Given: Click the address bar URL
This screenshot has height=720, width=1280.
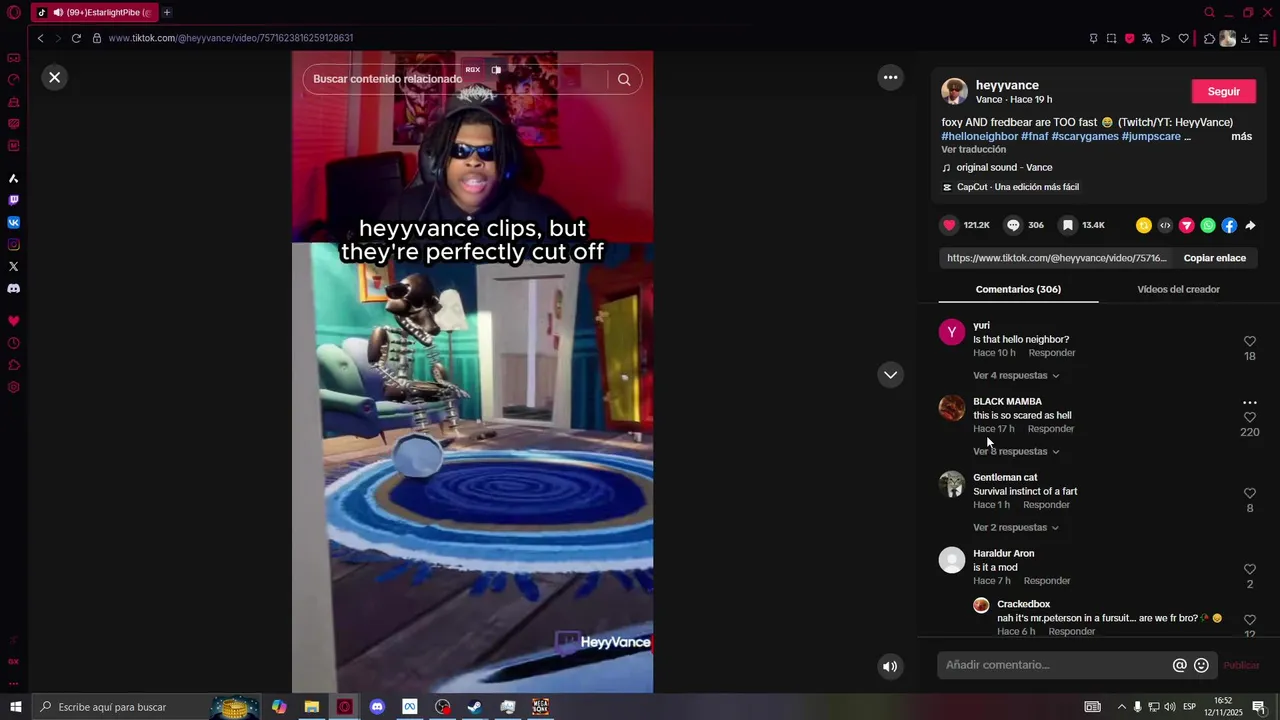Looking at the screenshot, I should (x=231, y=38).
